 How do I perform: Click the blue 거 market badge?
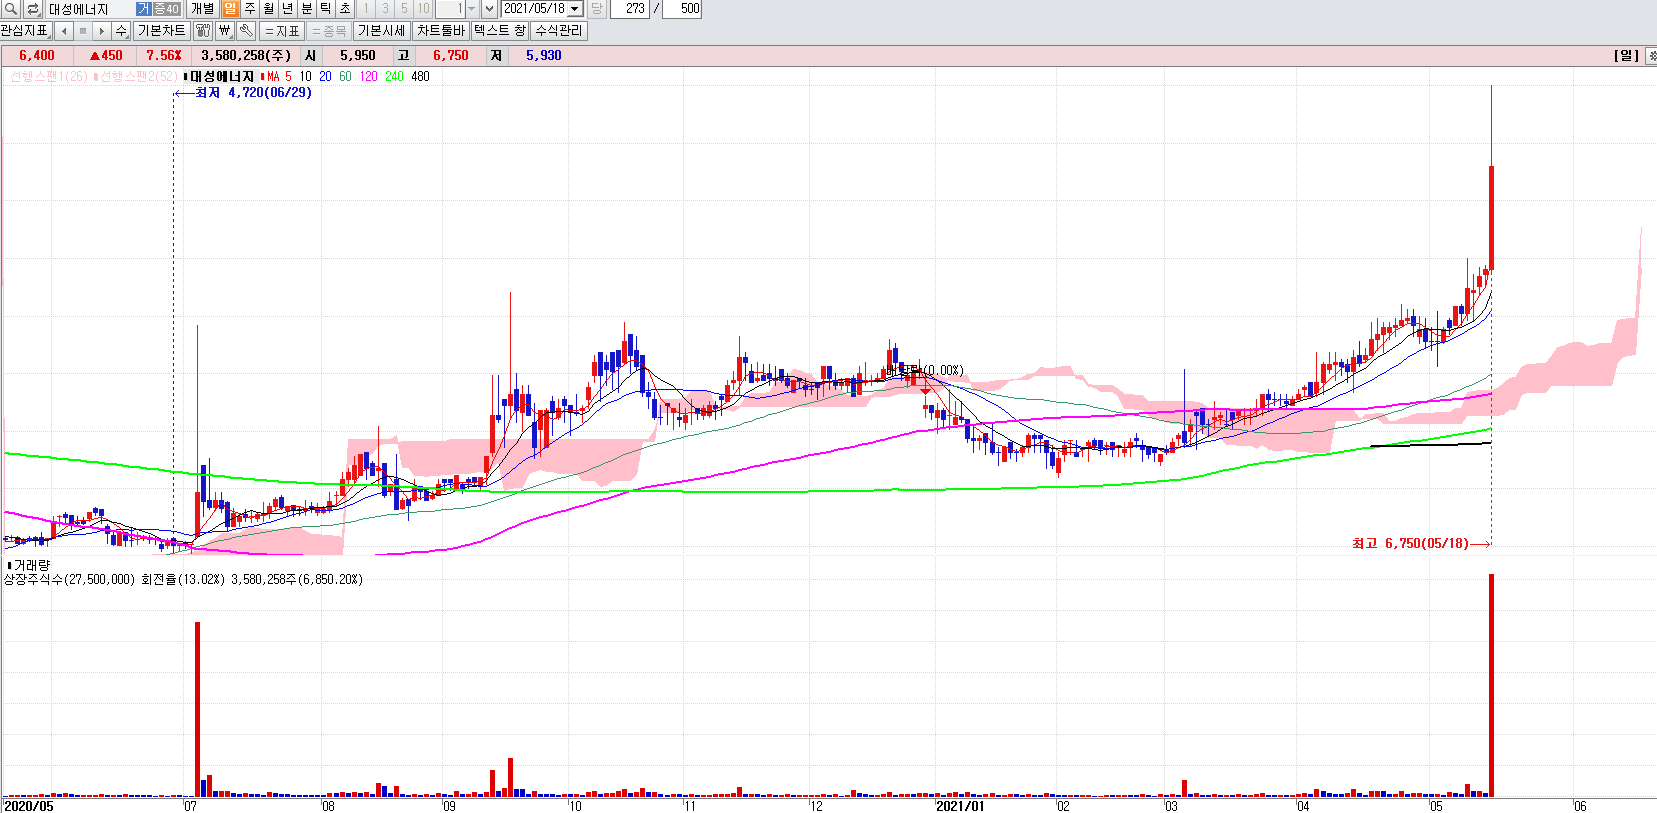[x=143, y=9]
